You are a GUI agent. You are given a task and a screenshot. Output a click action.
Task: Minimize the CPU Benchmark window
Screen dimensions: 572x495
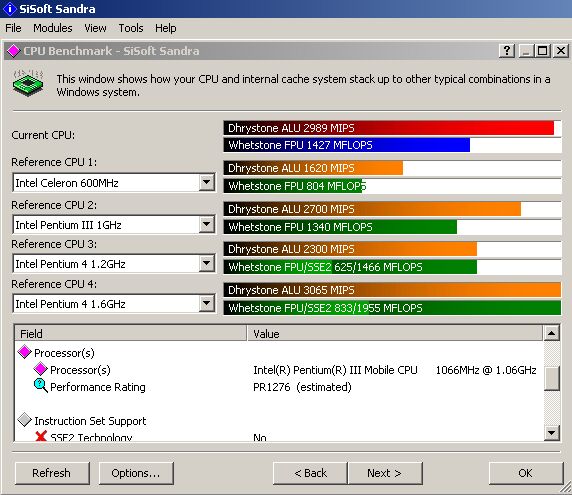coord(526,51)
